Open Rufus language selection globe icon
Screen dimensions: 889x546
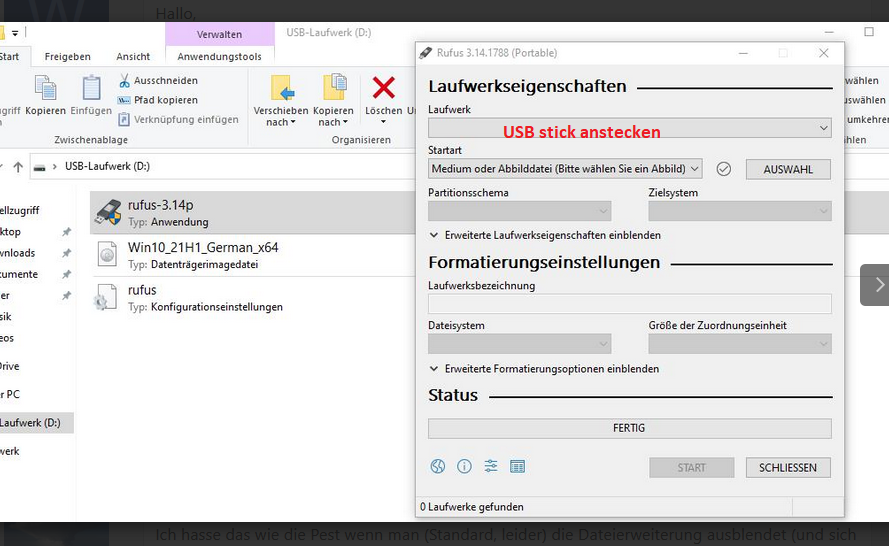(438, 467)
